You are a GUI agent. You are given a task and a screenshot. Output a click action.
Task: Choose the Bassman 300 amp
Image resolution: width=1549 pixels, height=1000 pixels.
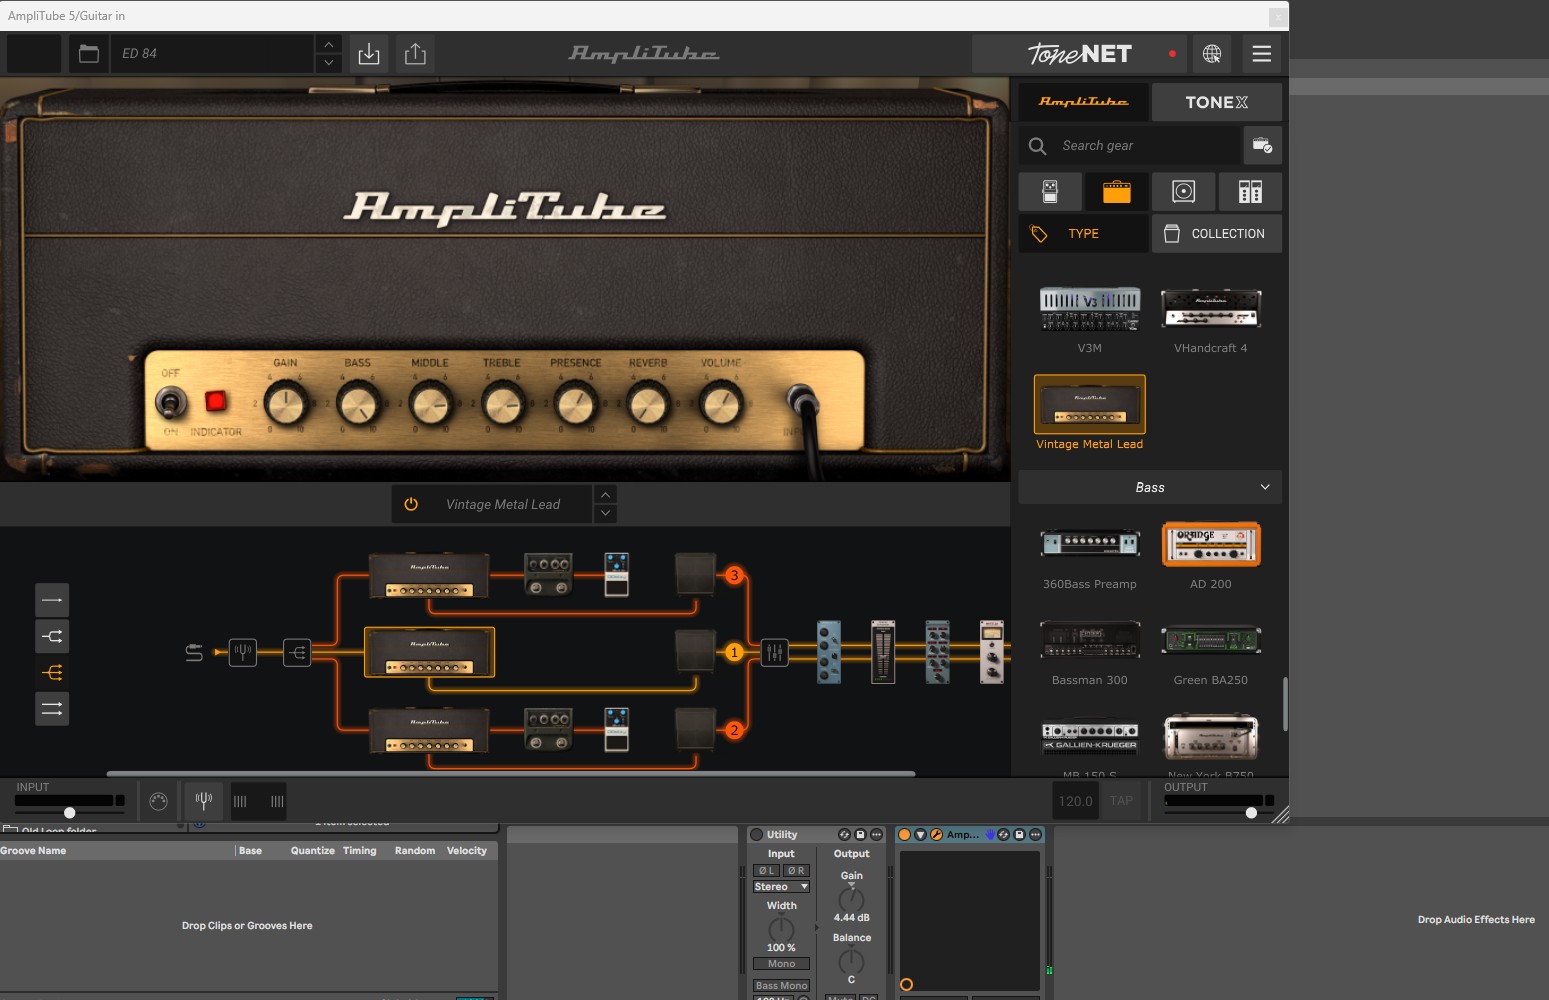coord(1090,640)
